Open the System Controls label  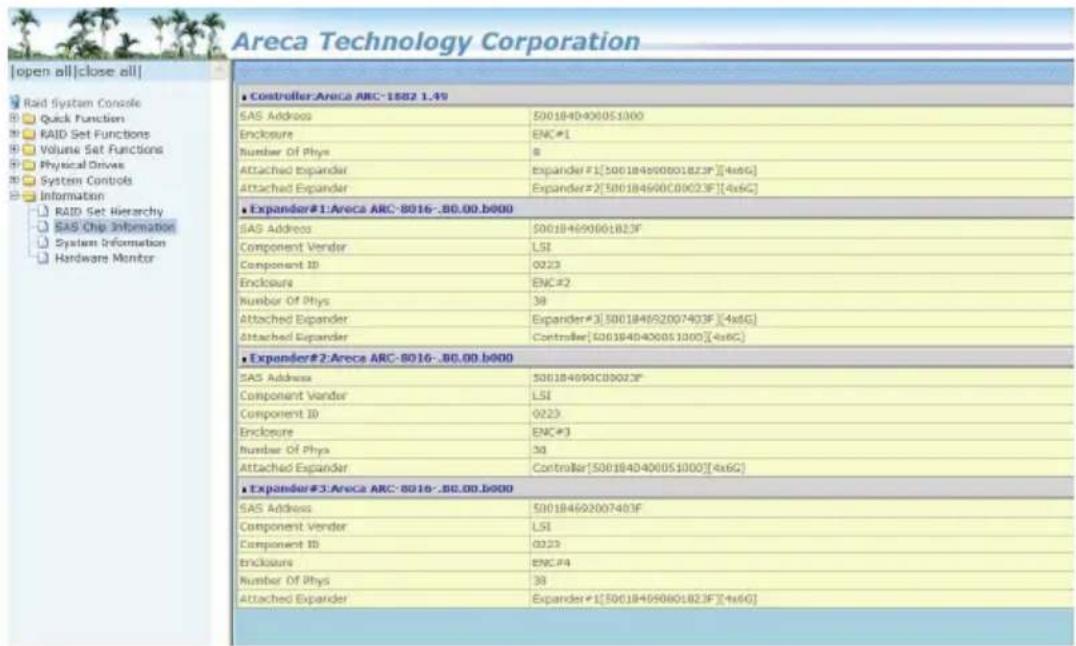pyautogui.click(x=86, y=181)
